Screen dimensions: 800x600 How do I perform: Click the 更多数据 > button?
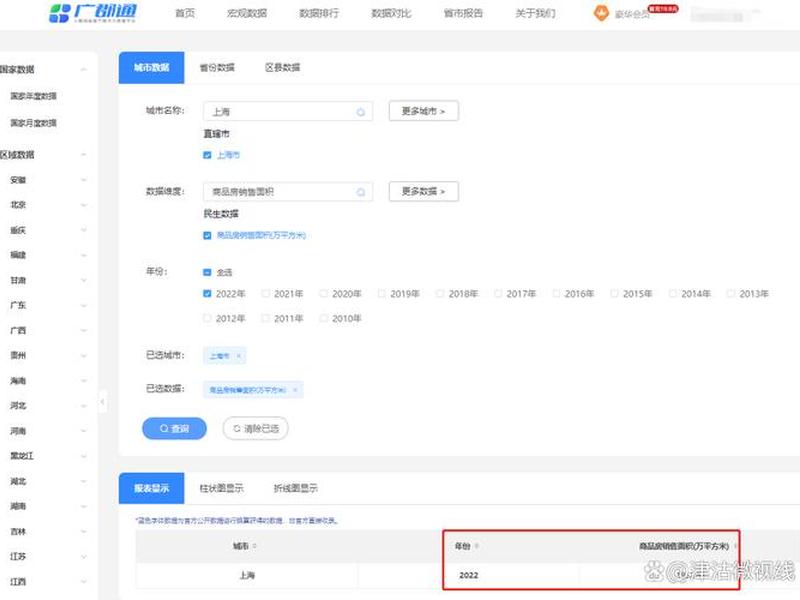click(x=423, y=191)
